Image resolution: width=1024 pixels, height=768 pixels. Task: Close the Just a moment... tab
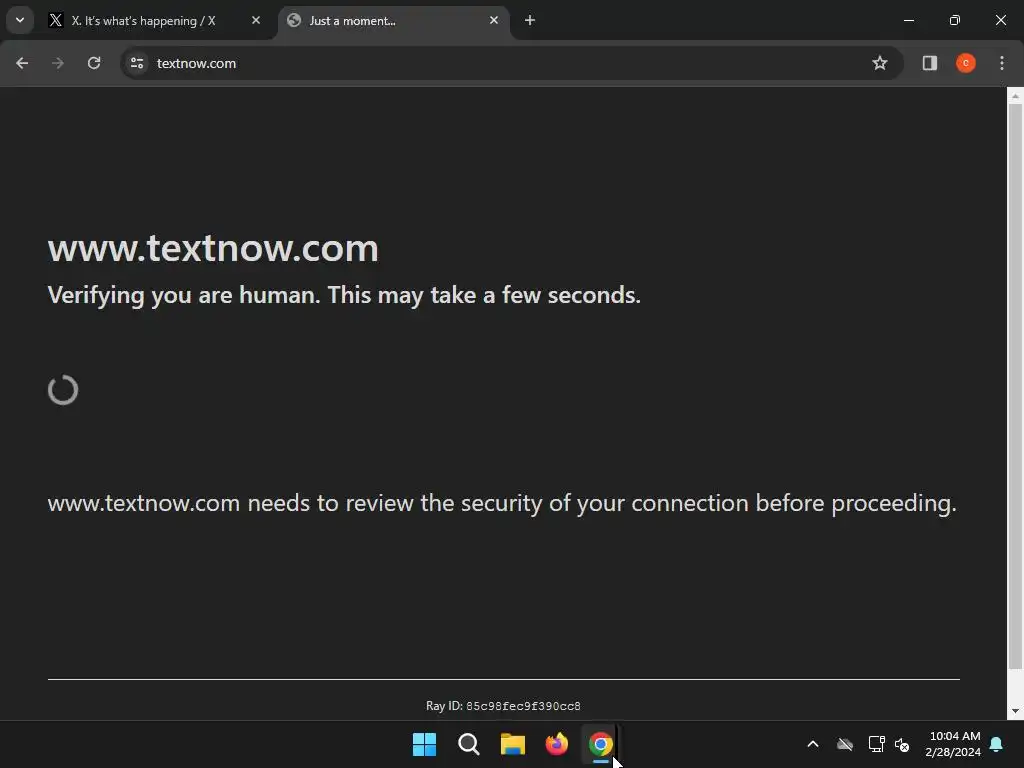click(x=494, y=20)
